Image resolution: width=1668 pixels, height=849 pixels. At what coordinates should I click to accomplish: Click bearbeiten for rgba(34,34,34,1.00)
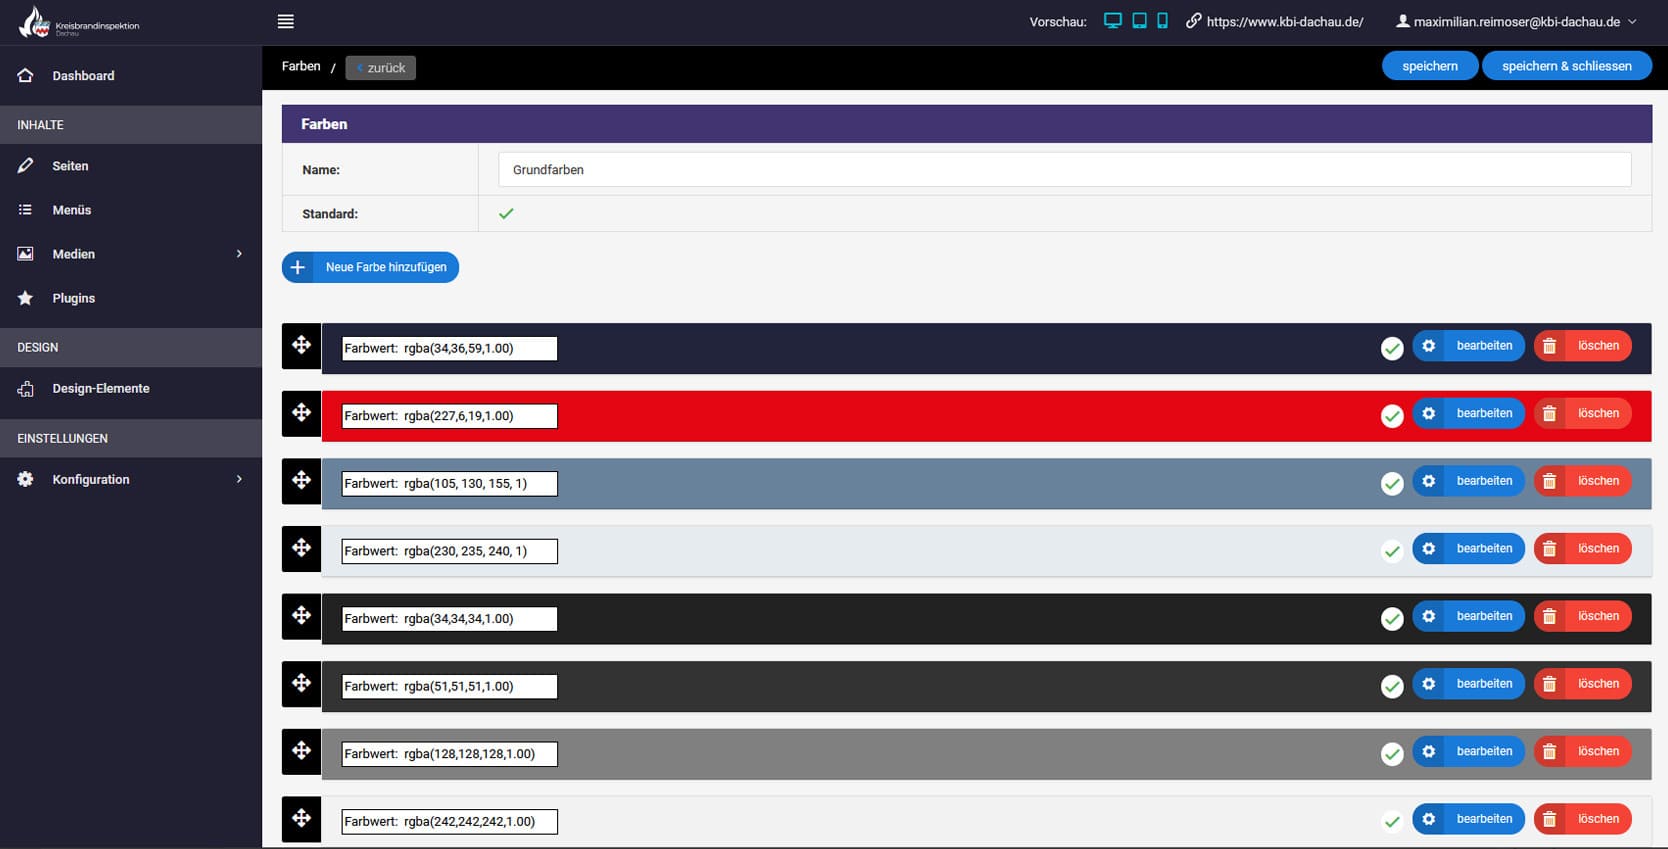[x=1469, y=616]
